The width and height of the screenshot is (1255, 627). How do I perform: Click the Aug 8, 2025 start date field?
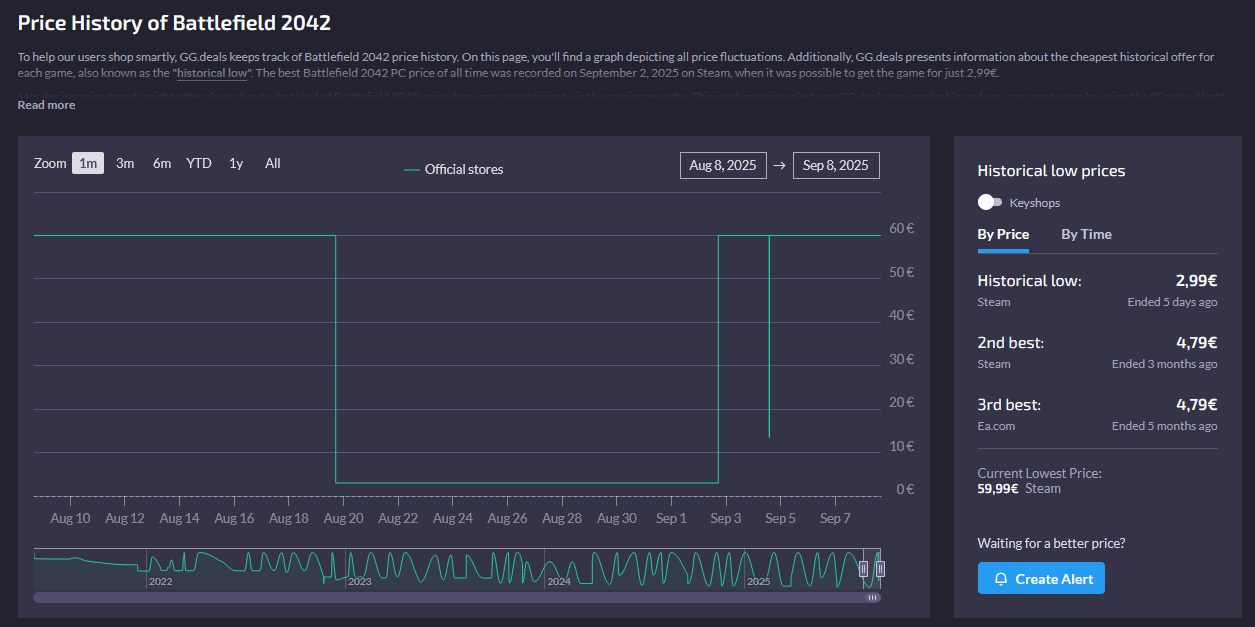(x=724, y=166)
